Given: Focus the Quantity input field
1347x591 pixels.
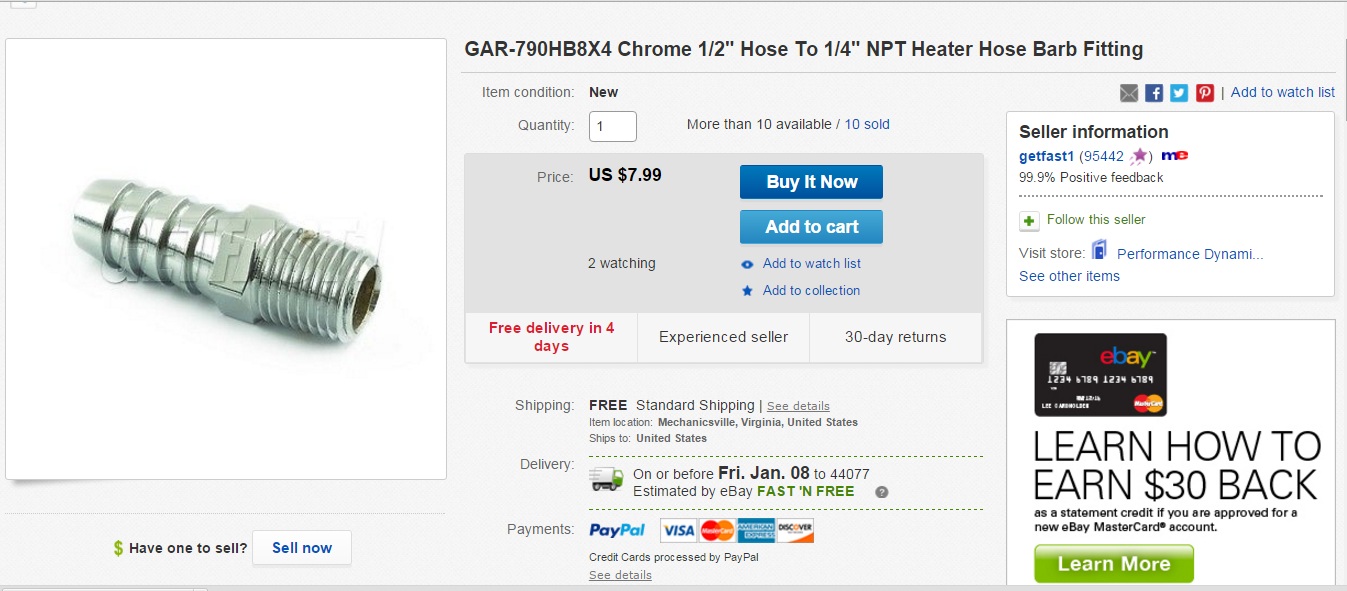Looking at the screenshot, I should 613,126.
